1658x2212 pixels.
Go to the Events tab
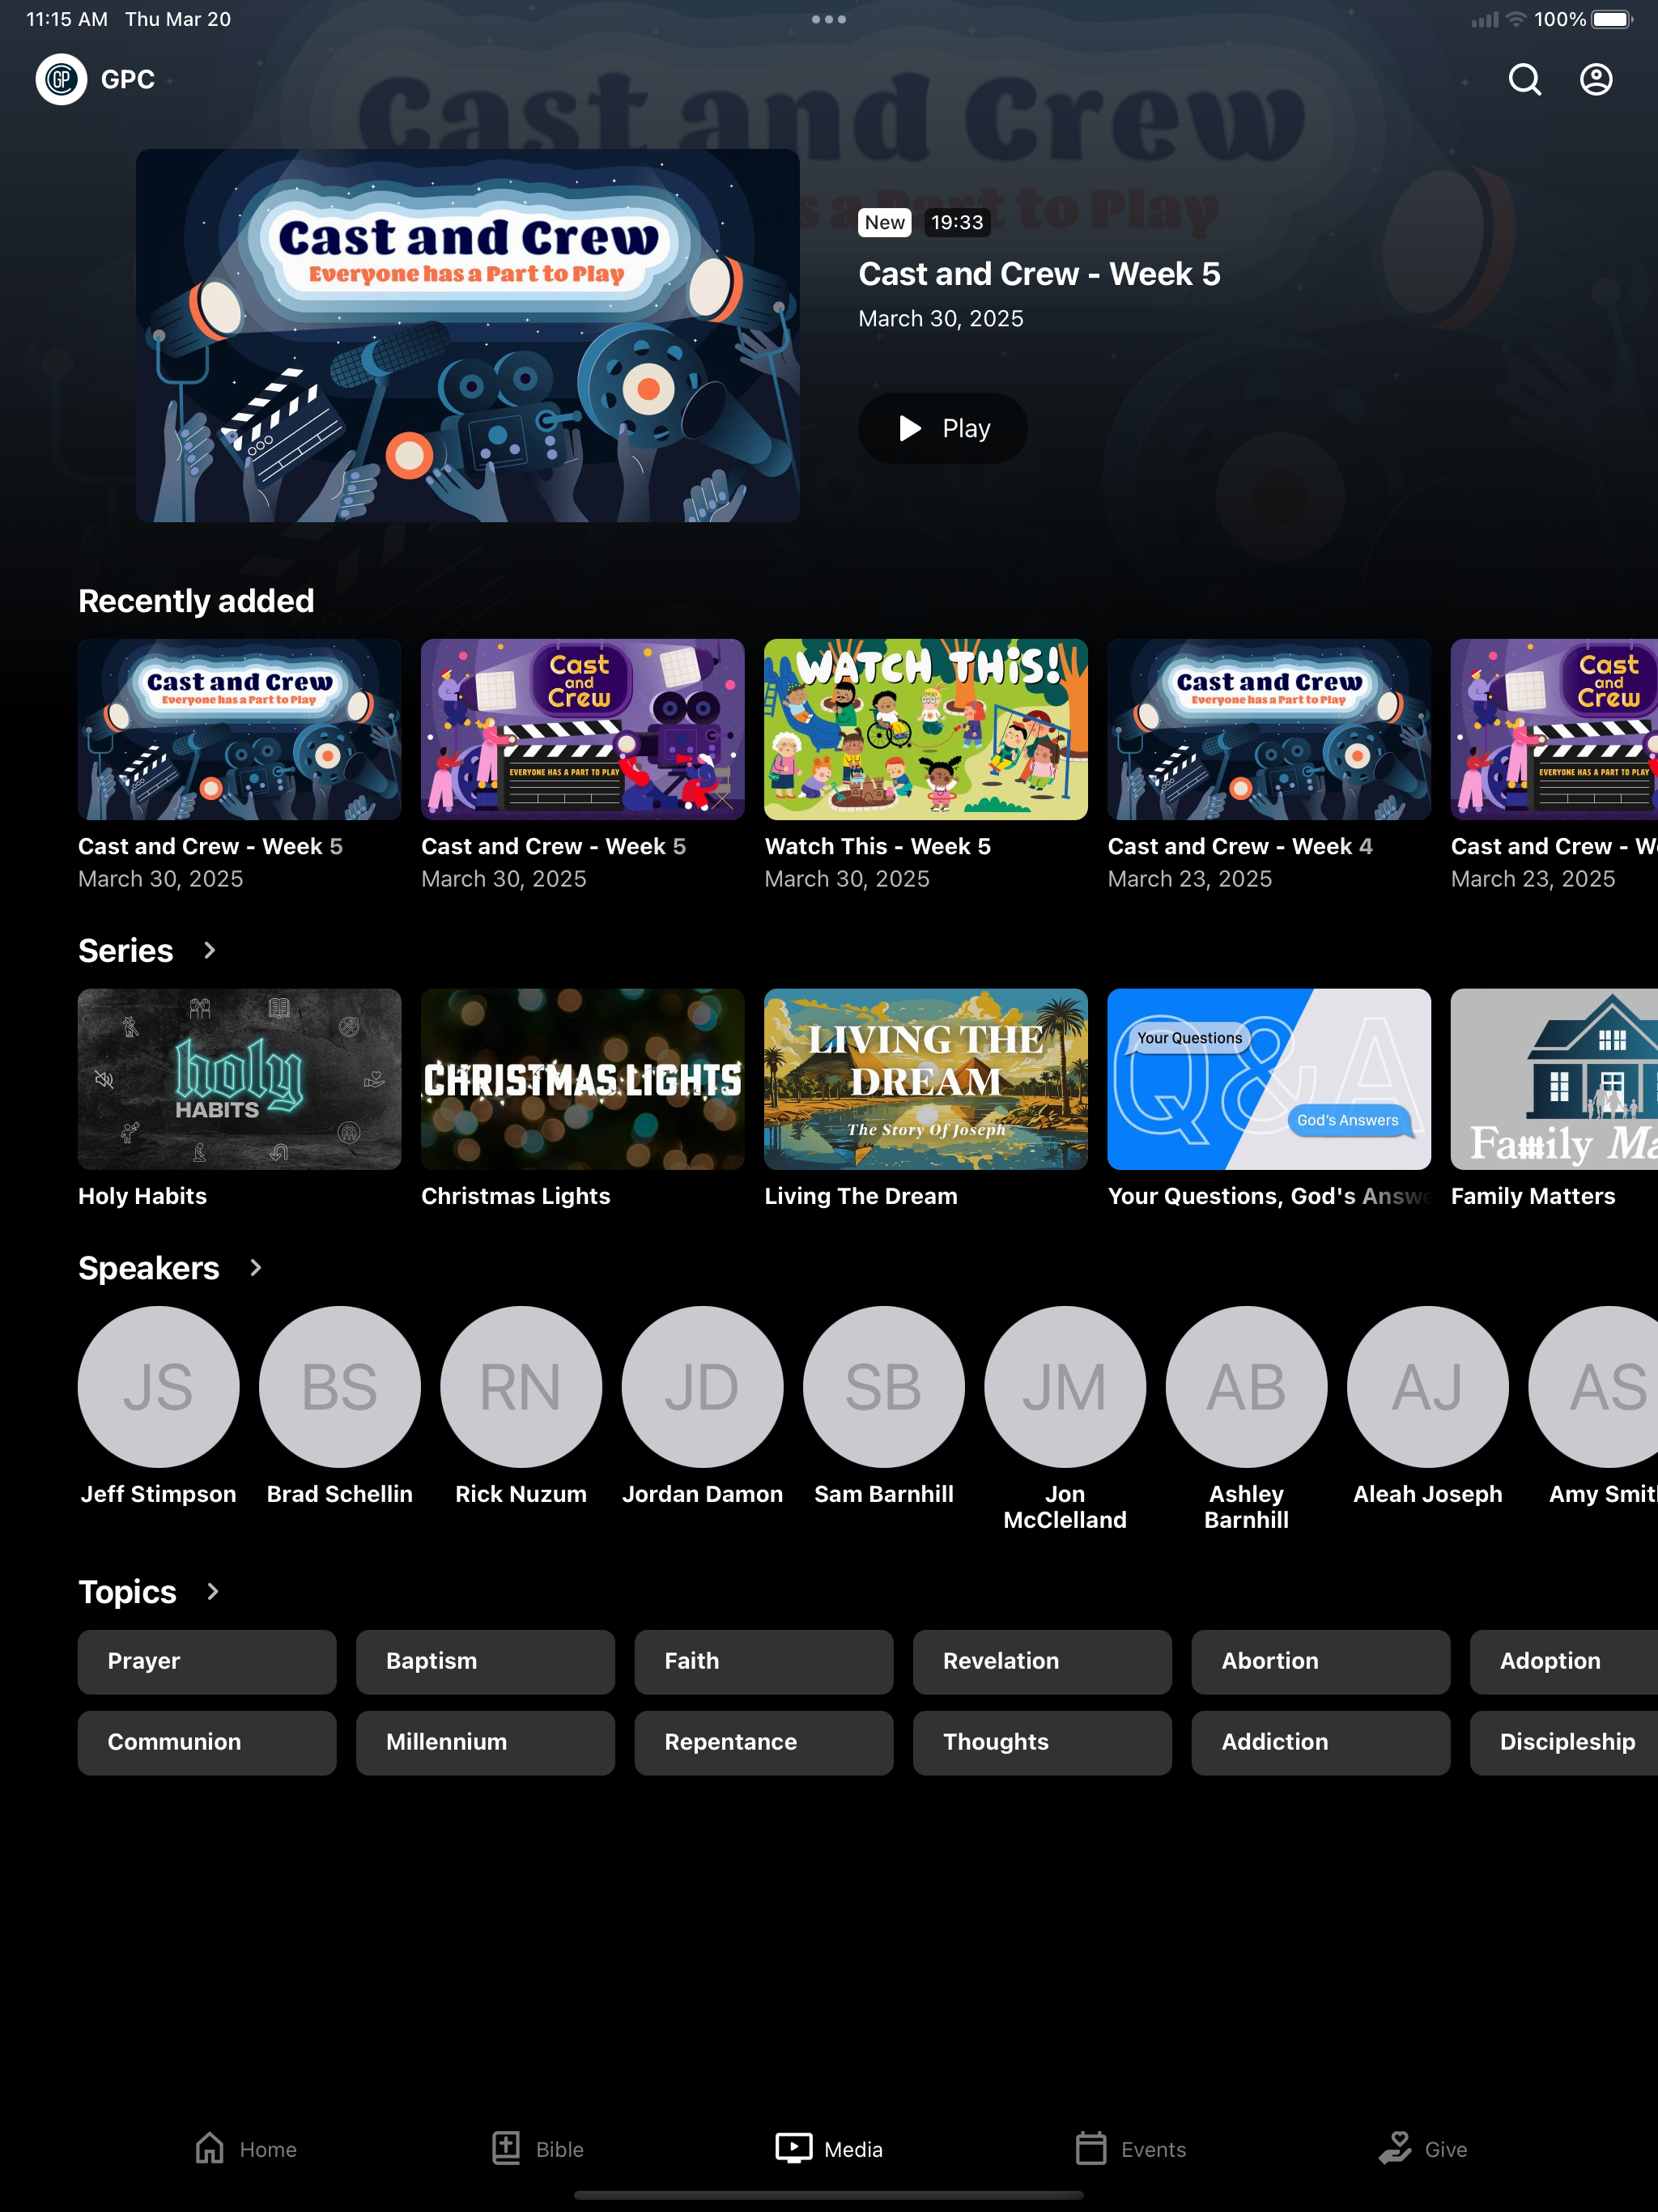[x=1130, y=2149]
